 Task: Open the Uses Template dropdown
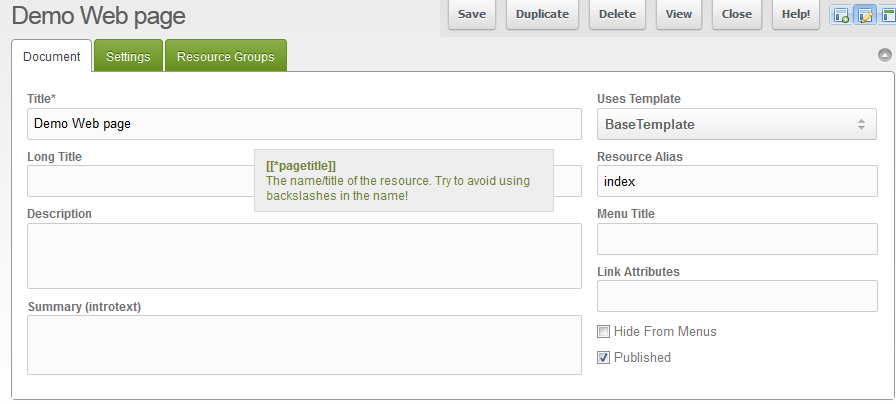[x=737, y=124]
